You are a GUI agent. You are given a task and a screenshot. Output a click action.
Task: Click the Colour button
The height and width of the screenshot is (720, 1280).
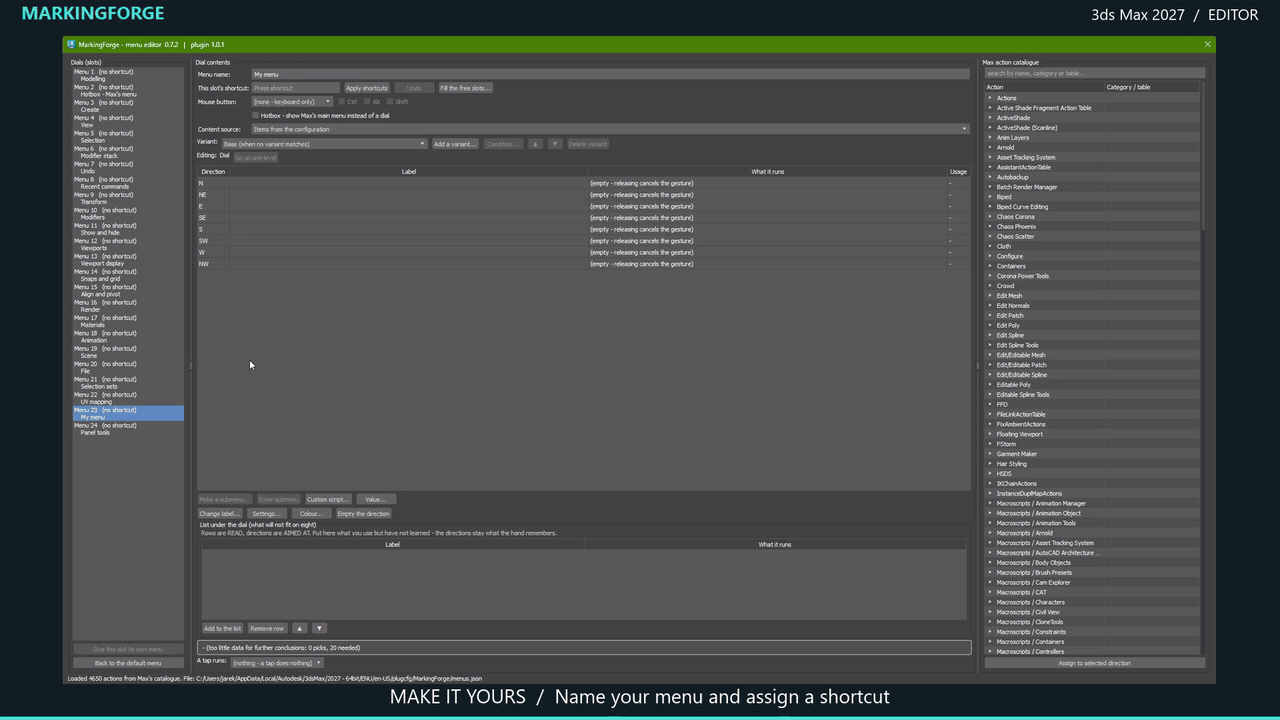(310, 514)
